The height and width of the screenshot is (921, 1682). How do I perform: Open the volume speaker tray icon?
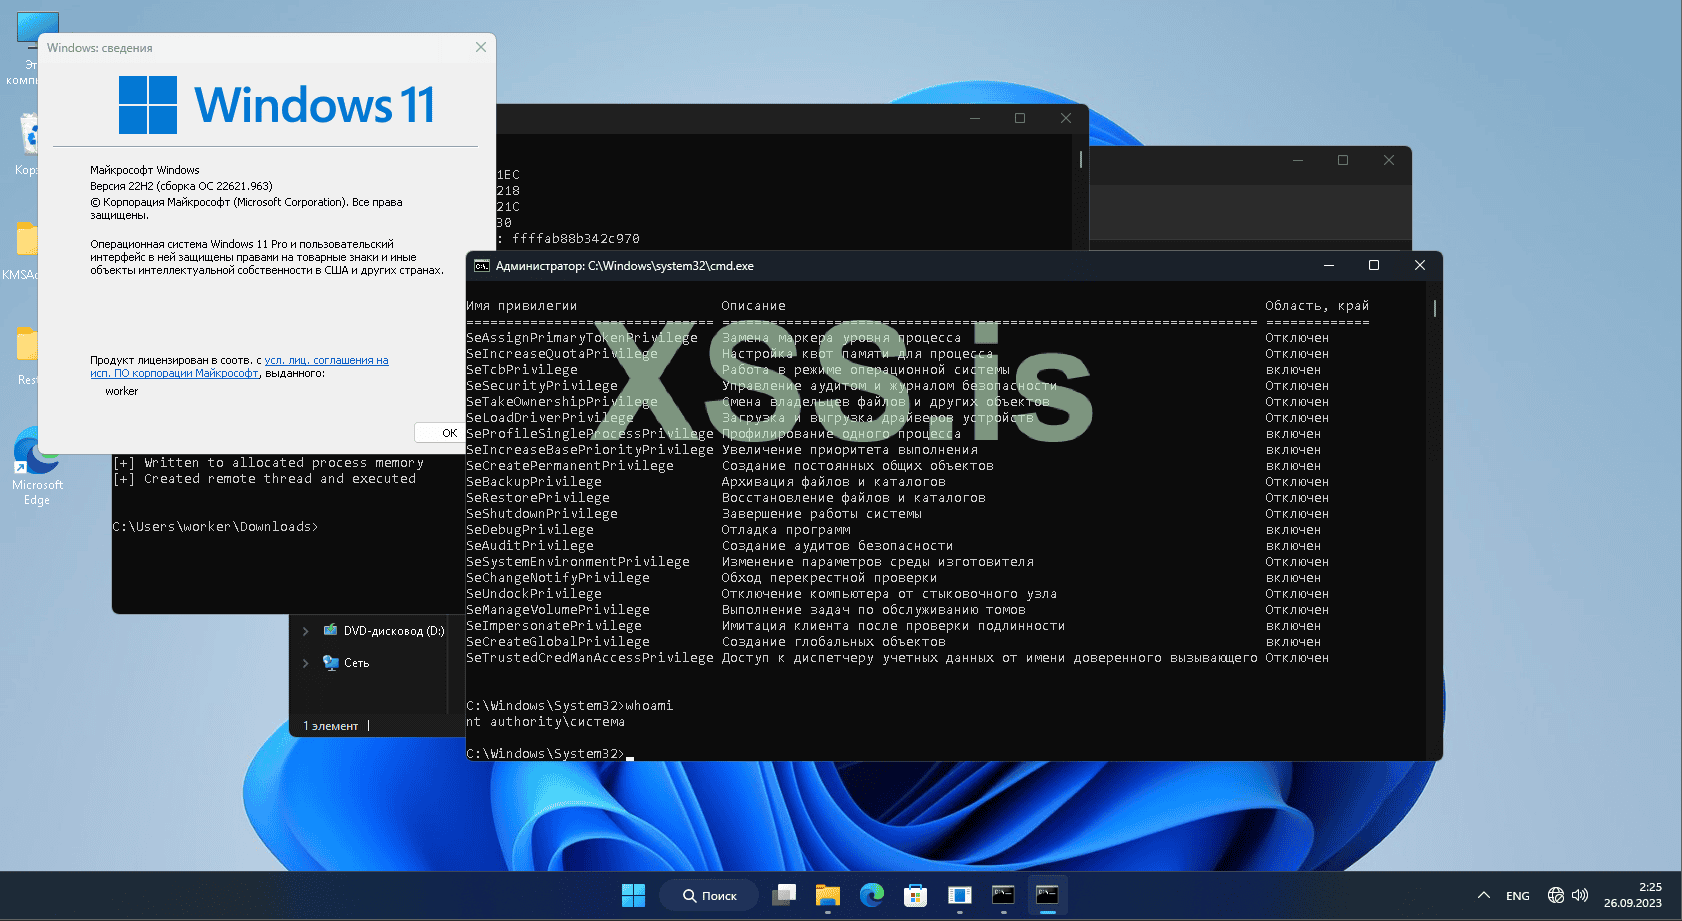tap(1580, 895)
